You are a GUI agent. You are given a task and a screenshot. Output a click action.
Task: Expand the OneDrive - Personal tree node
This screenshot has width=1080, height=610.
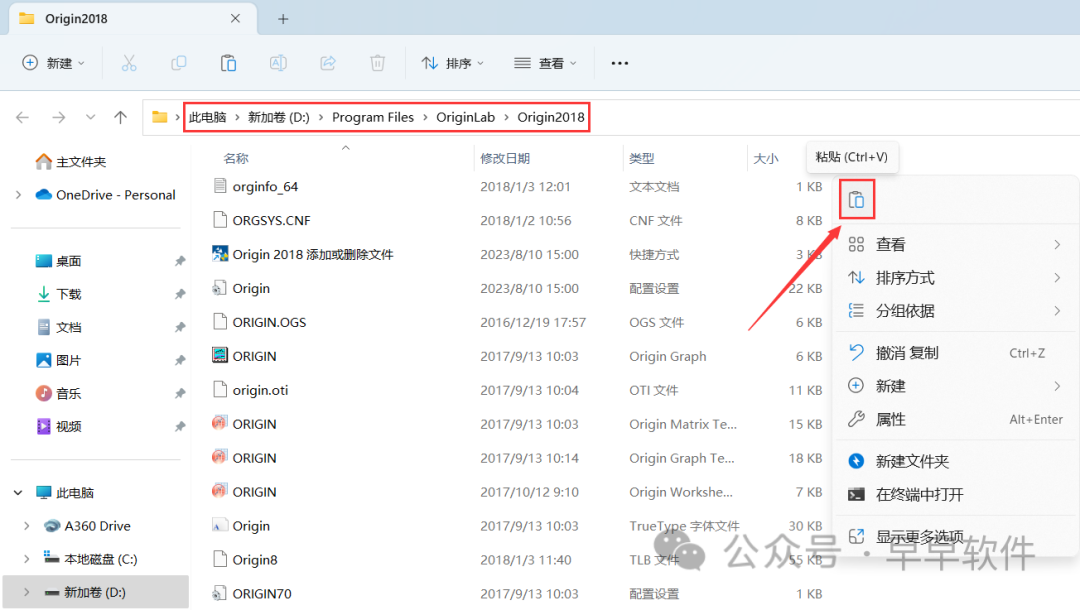19,195
